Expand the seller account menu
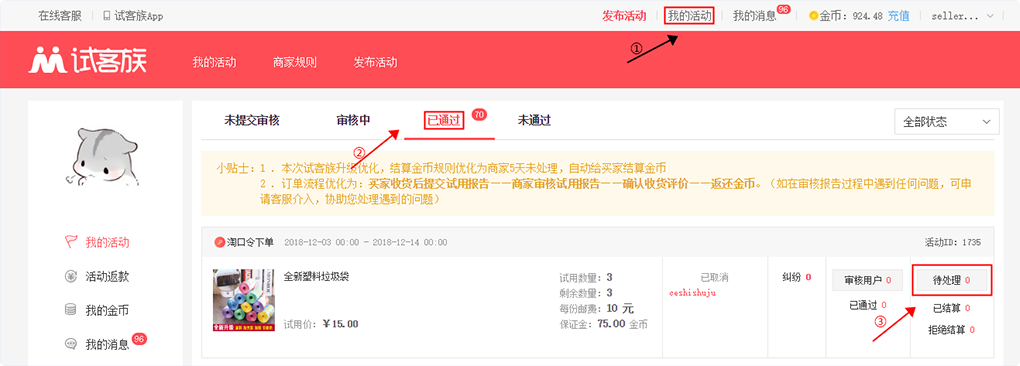The width and height of the screenshot is (1020, 366). [963, 16]
